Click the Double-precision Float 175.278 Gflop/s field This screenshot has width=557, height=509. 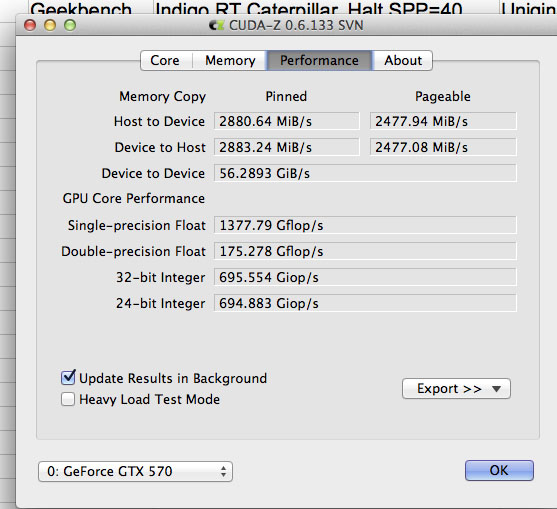coord(365,251)
